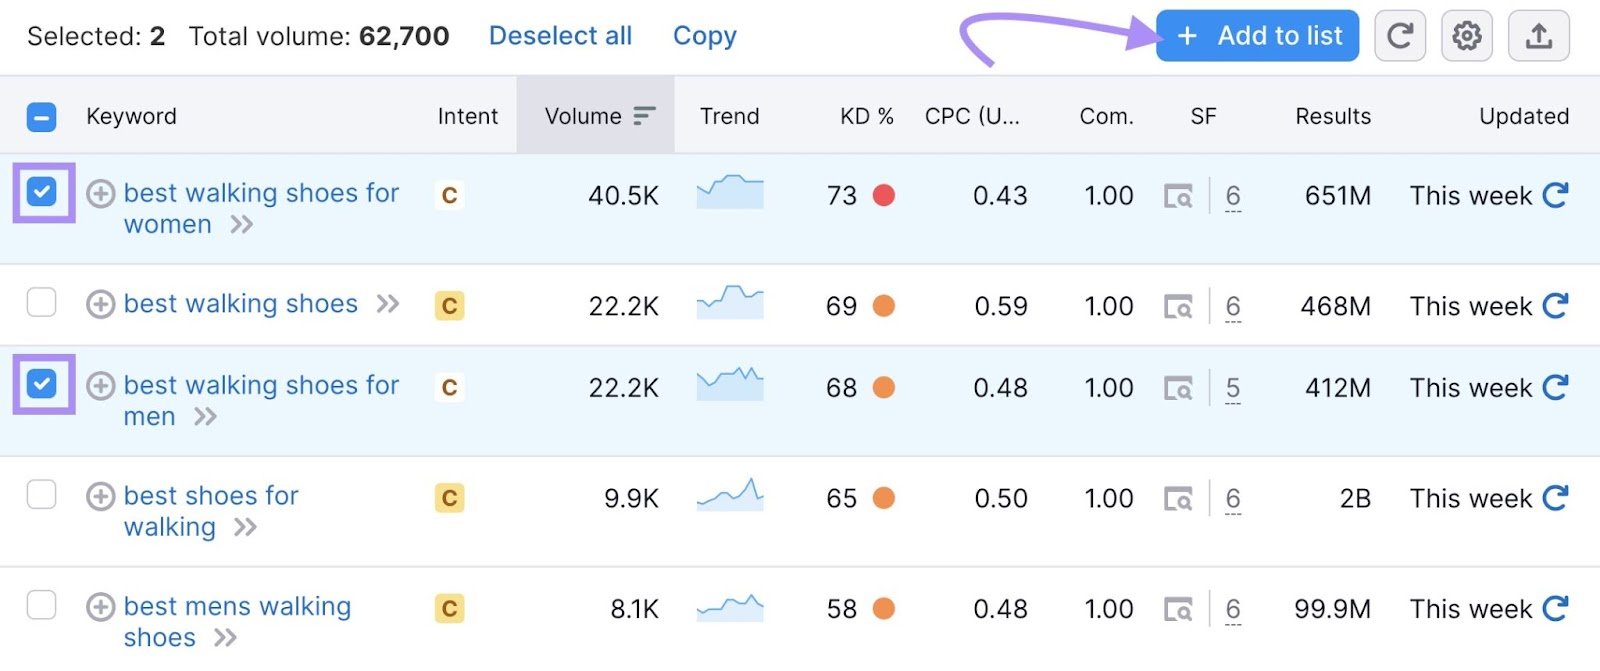
Task: Refresh the 468M results row
Action: (x=1555, y=305)
